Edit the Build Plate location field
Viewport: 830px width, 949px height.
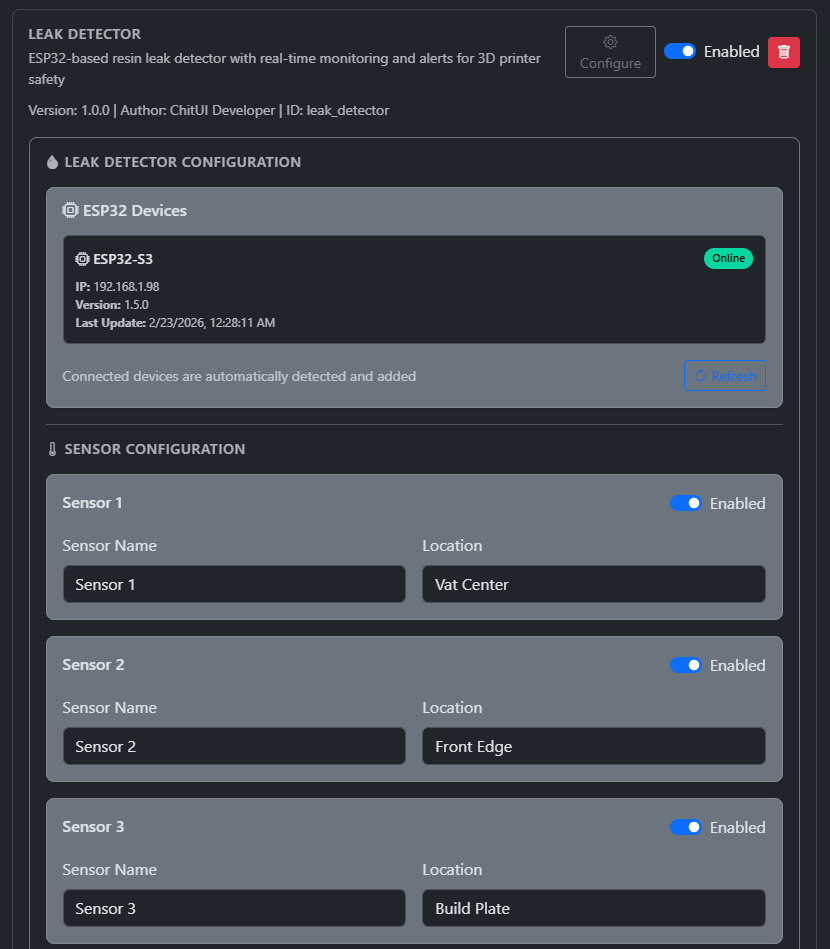pyautogui.click(x=593, y=908)
